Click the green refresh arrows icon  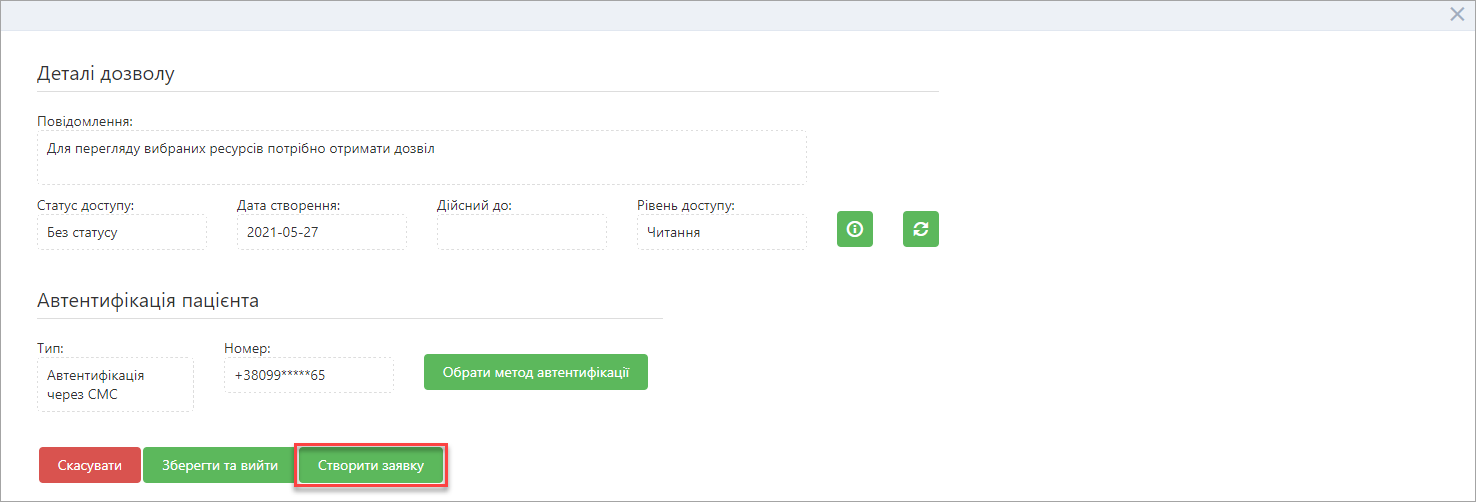click(x=920, y=229)
